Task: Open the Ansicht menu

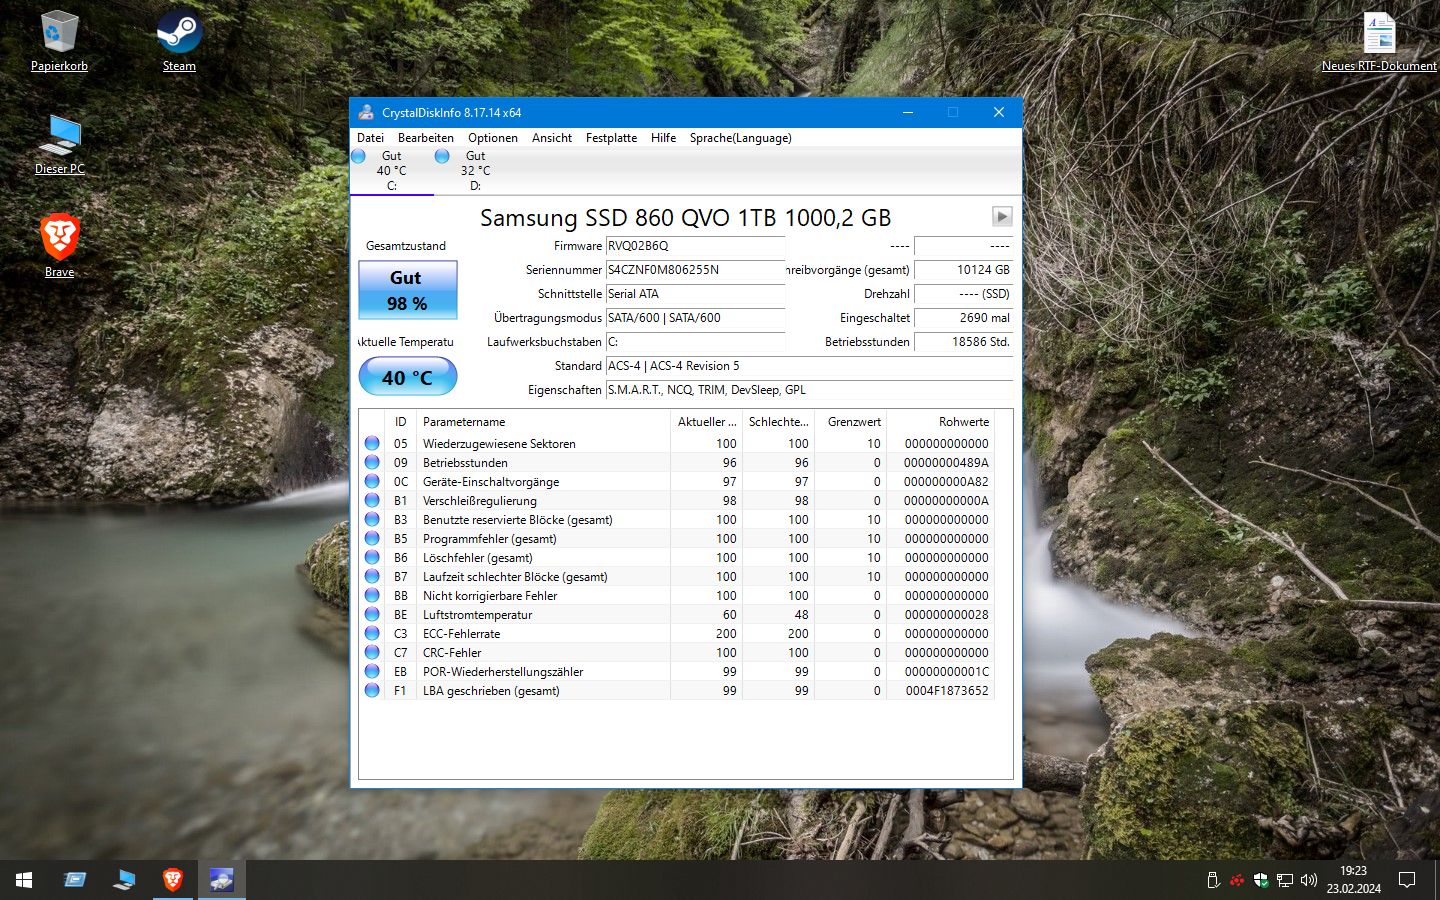Action: pyautogui.click(x=552, y=138)
